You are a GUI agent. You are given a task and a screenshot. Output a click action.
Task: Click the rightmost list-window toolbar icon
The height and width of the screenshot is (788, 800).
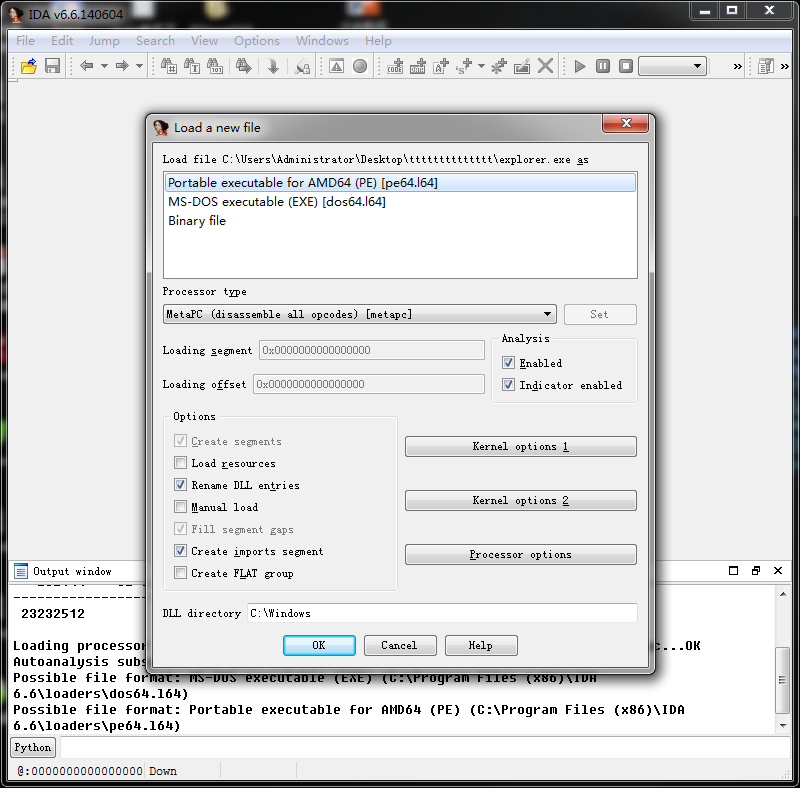765,66
